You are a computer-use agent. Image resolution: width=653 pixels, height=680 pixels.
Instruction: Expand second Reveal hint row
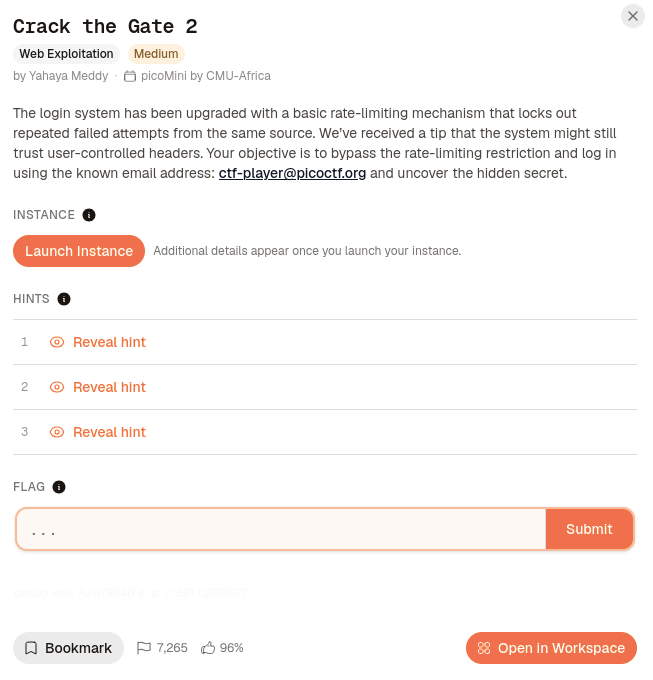click(x=325, y=387)
